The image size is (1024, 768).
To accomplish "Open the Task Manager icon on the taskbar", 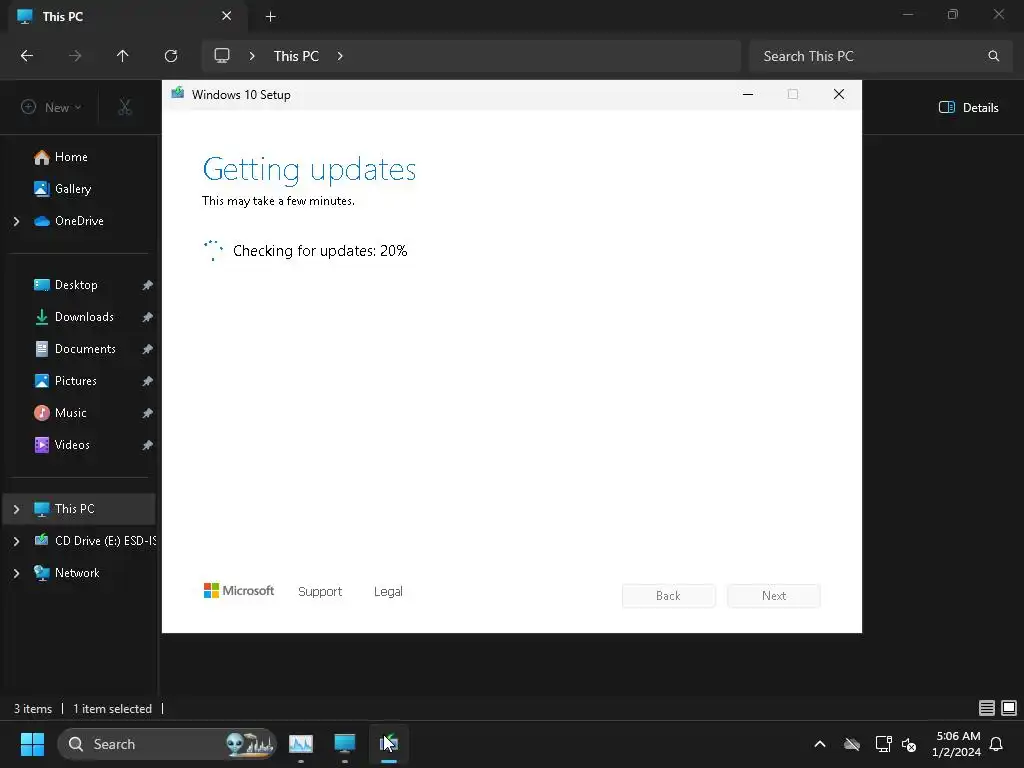I will [x=301, y=744].
